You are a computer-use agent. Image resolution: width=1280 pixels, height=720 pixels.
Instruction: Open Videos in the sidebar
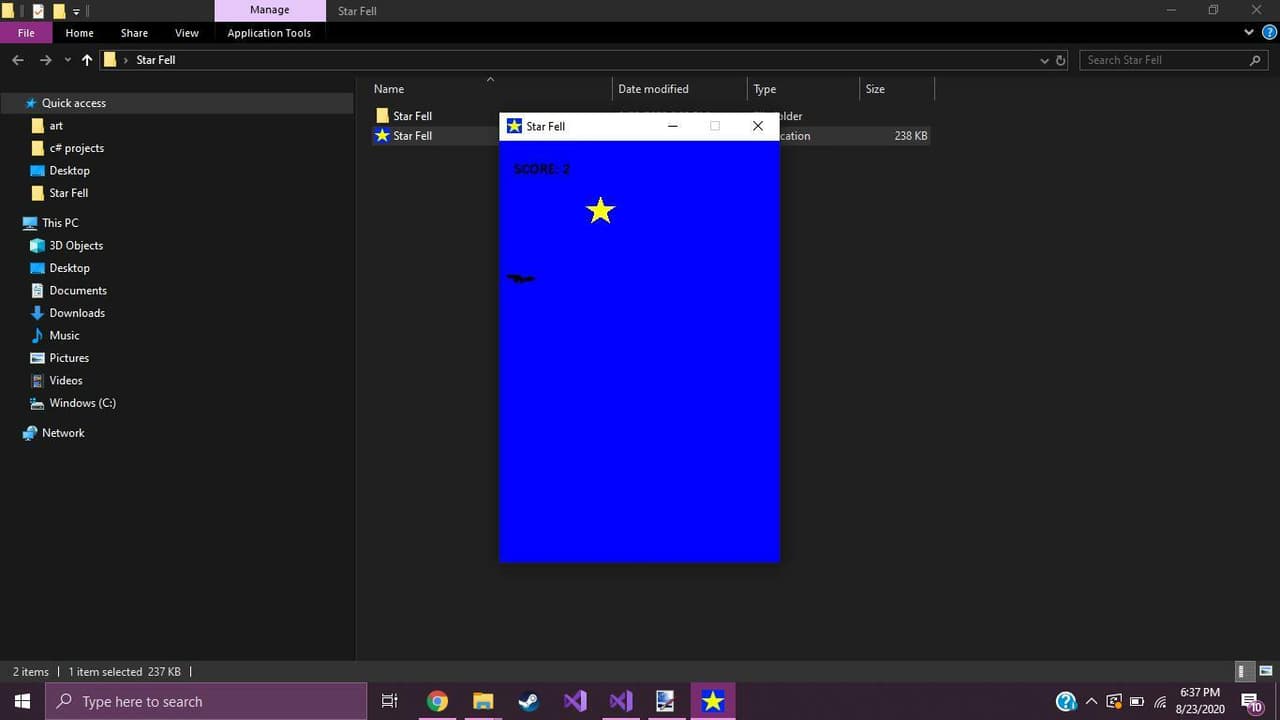(x=66, y=381)
